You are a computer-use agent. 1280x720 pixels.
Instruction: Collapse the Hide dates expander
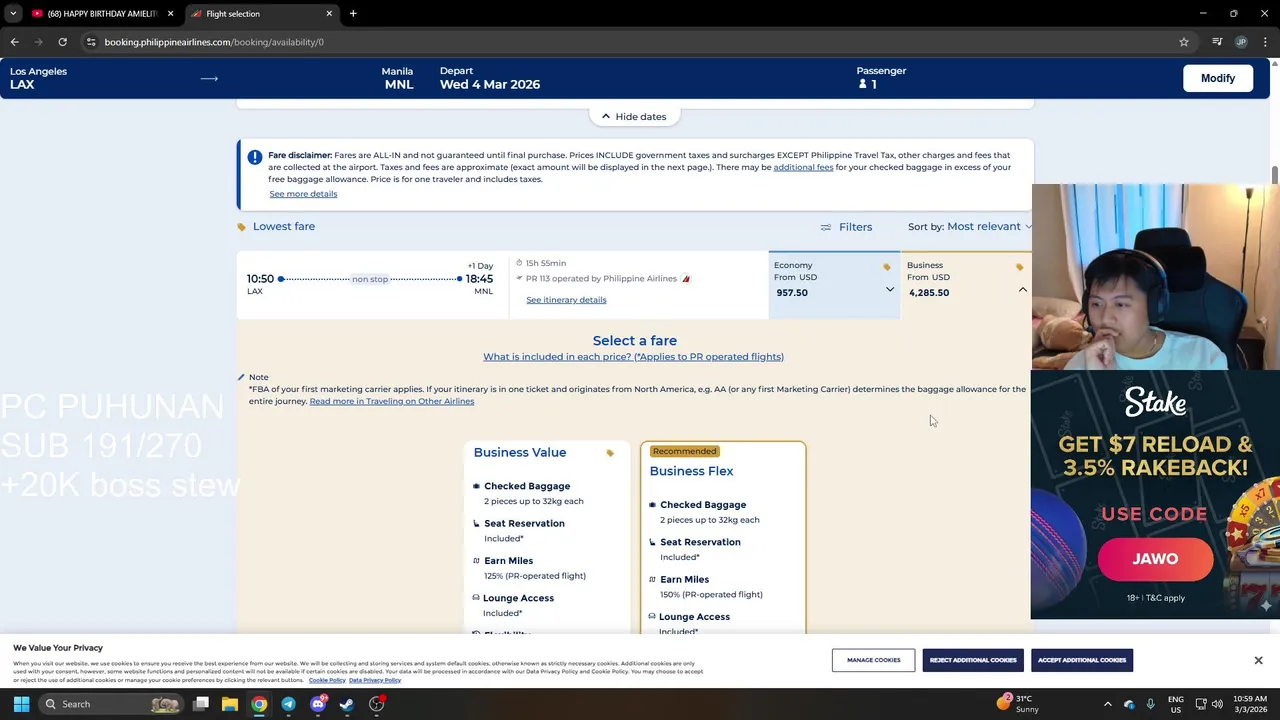pyautogui.click(x=634, y=117)
